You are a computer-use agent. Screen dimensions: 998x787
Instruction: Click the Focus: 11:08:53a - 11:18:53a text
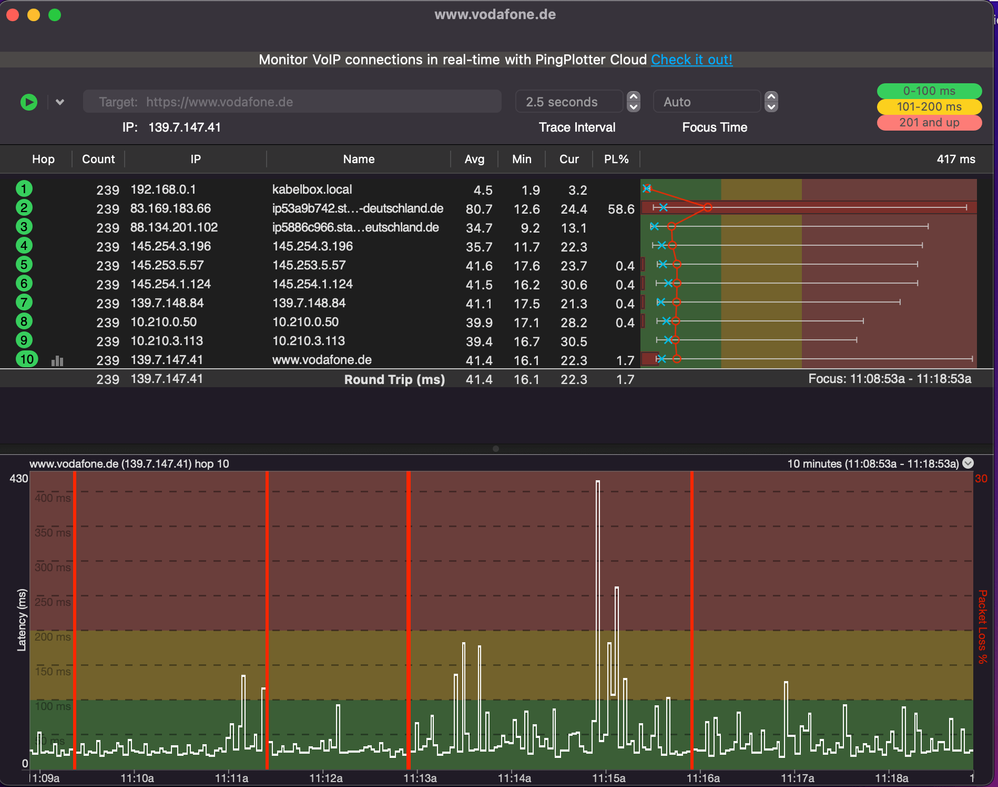click(x=890, y=379)
